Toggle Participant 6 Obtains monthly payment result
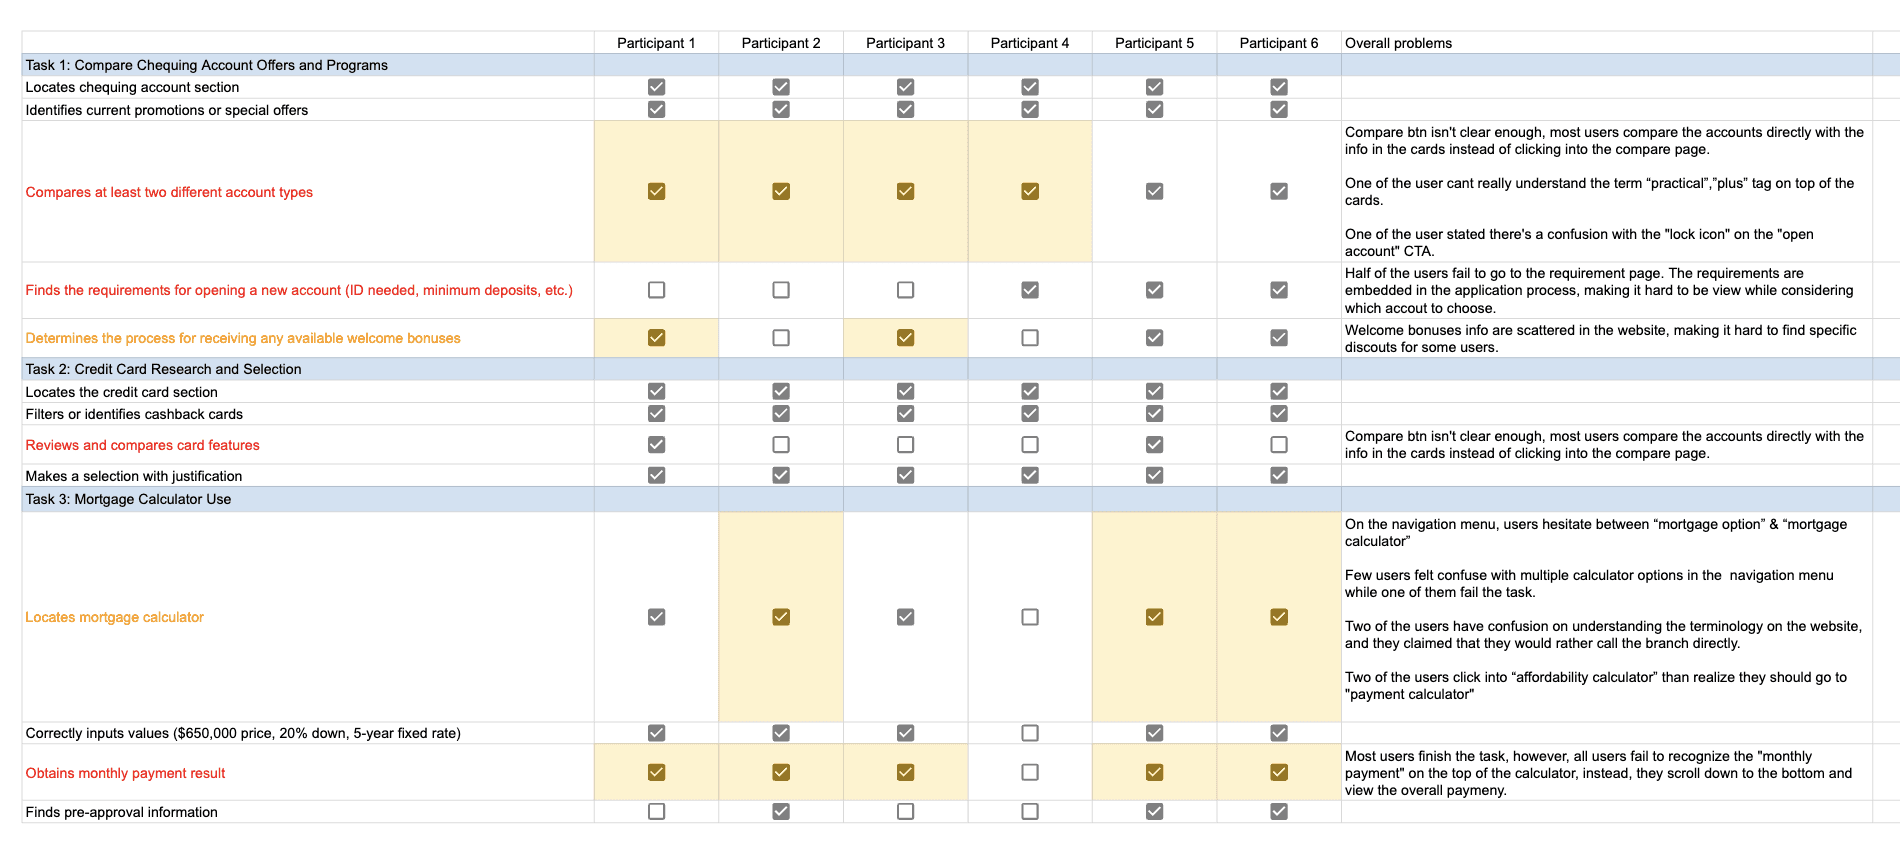This screenshot has height=854, width=1900. 1279,772
